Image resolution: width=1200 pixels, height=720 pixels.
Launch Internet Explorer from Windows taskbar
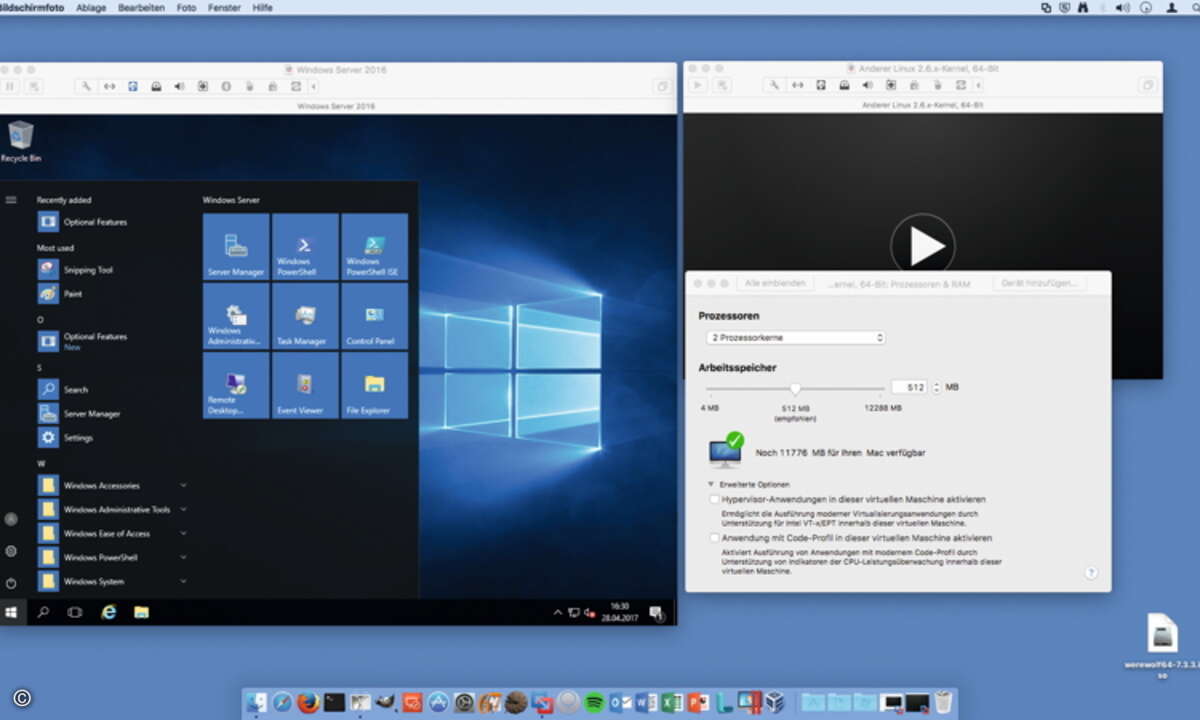point(108,612)
